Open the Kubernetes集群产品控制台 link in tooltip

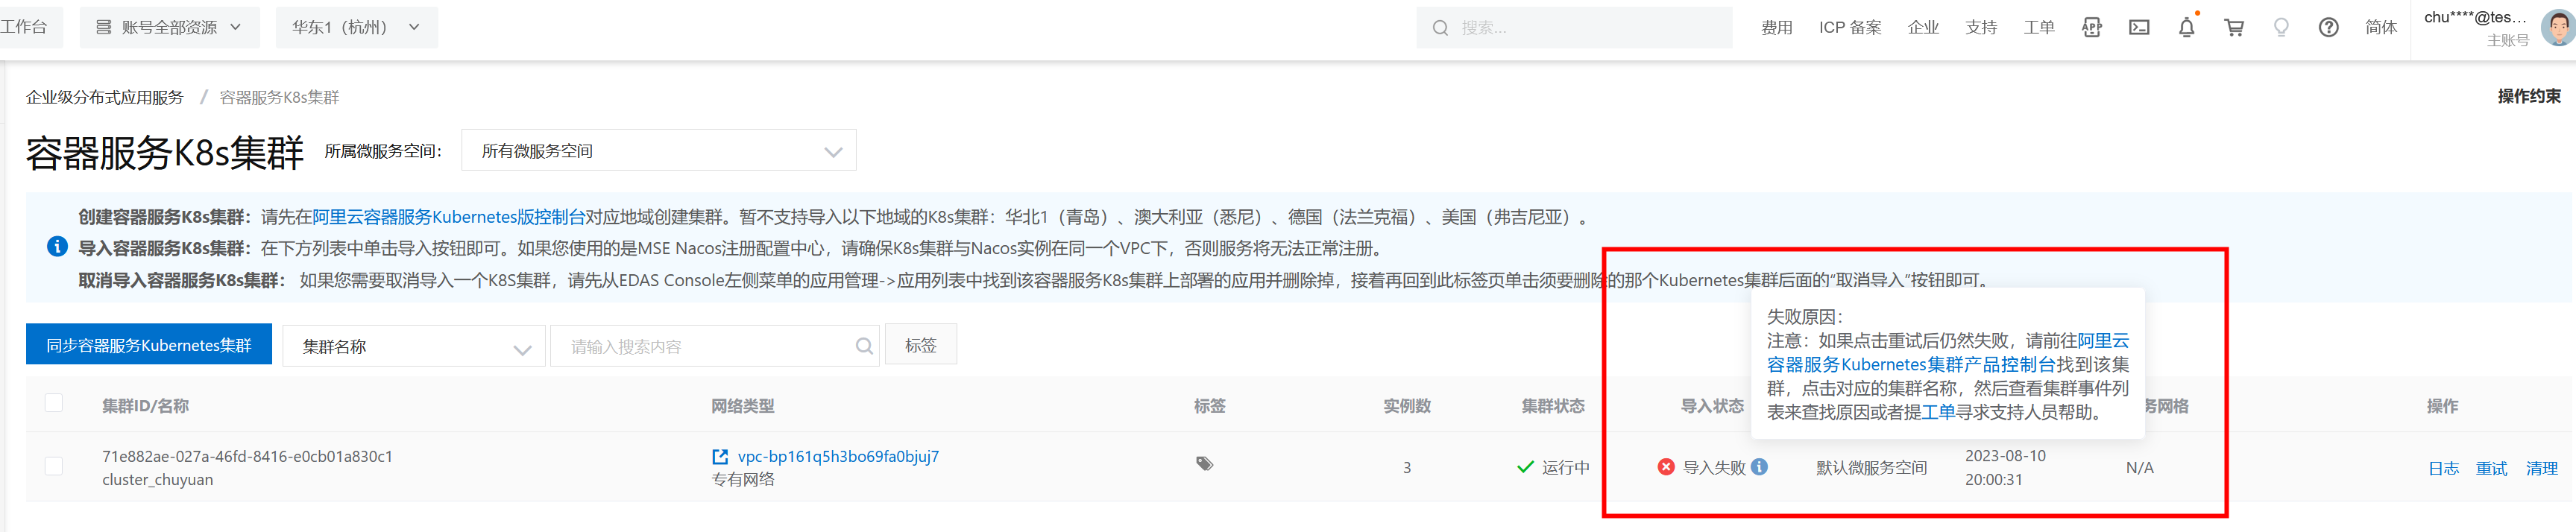pos(1948,352)
